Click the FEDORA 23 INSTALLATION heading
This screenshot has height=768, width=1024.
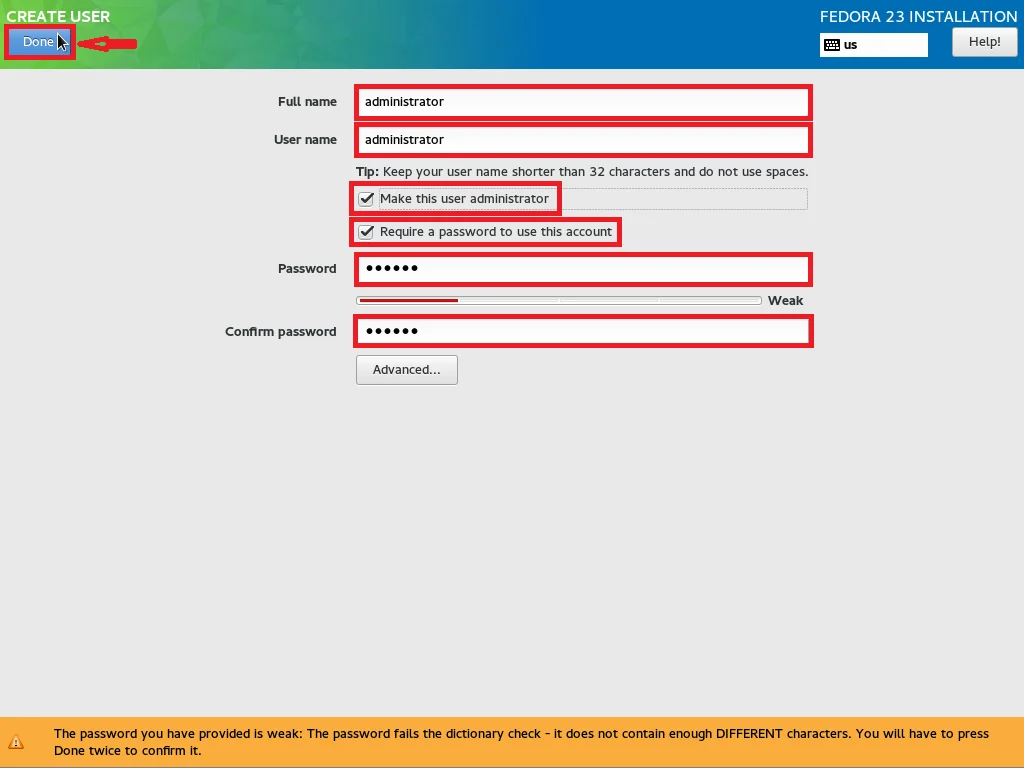918,16
